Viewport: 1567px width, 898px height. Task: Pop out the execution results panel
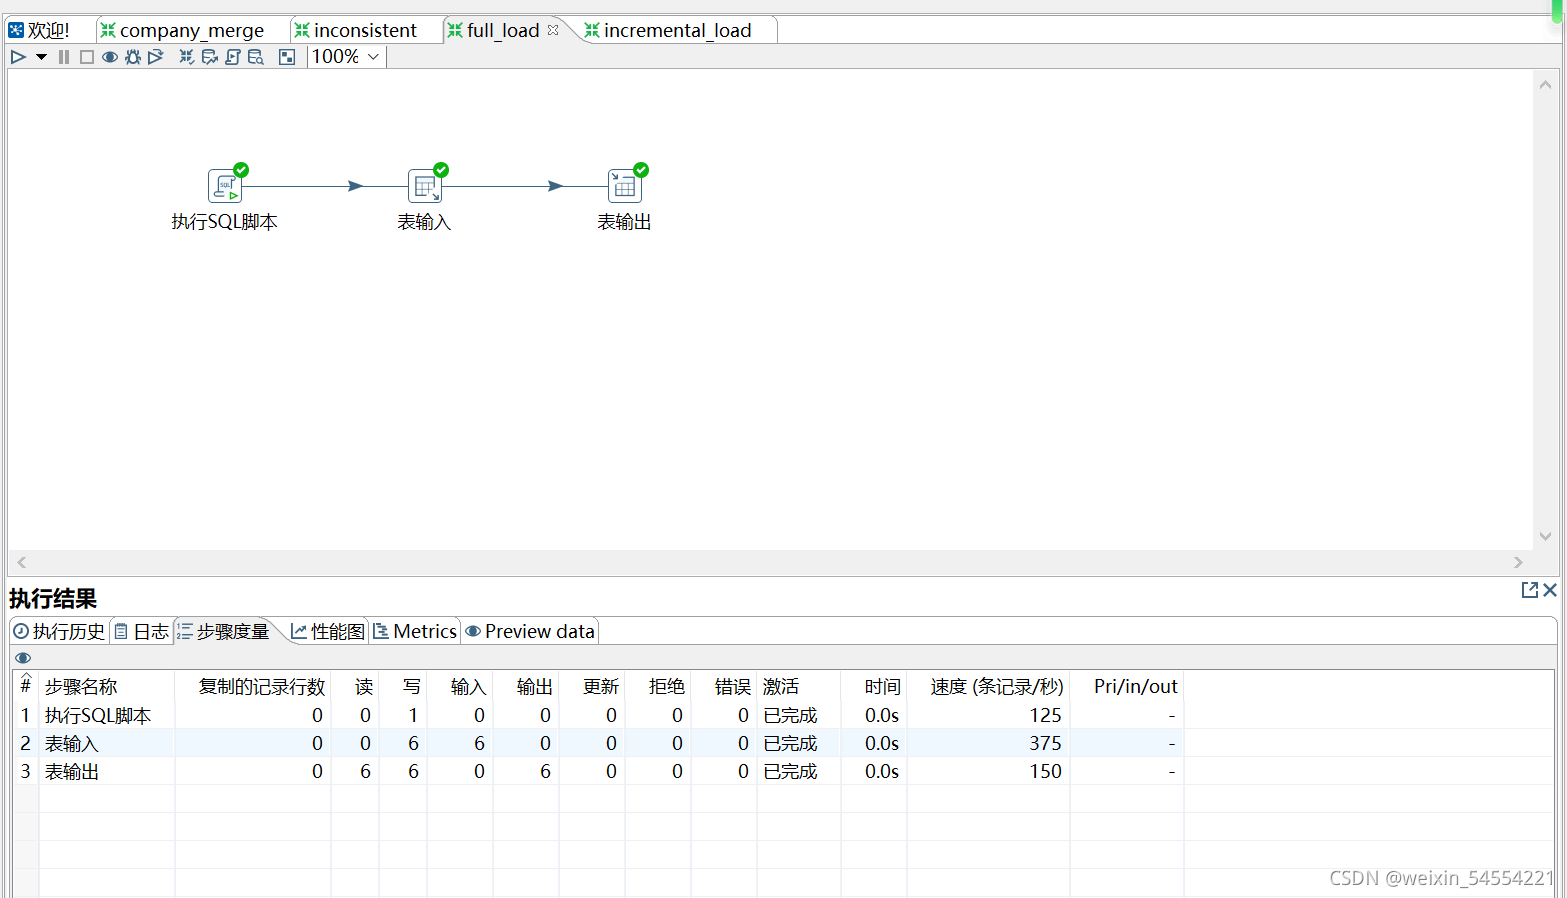pyautogui.click(x=1529, y=590)
